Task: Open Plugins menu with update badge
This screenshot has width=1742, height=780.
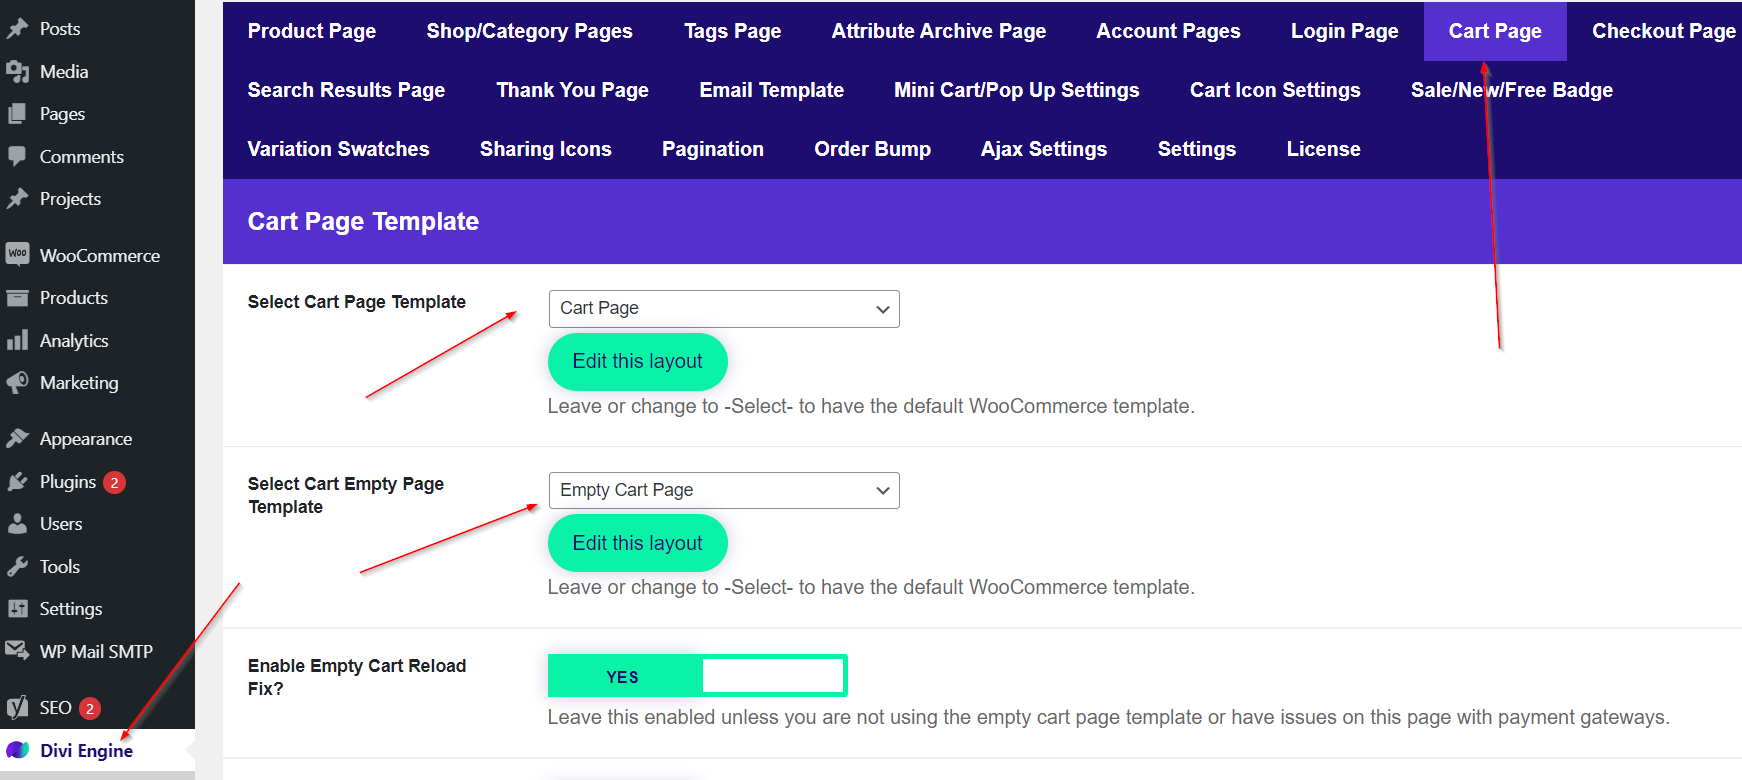Action: (x=68, y=482)
